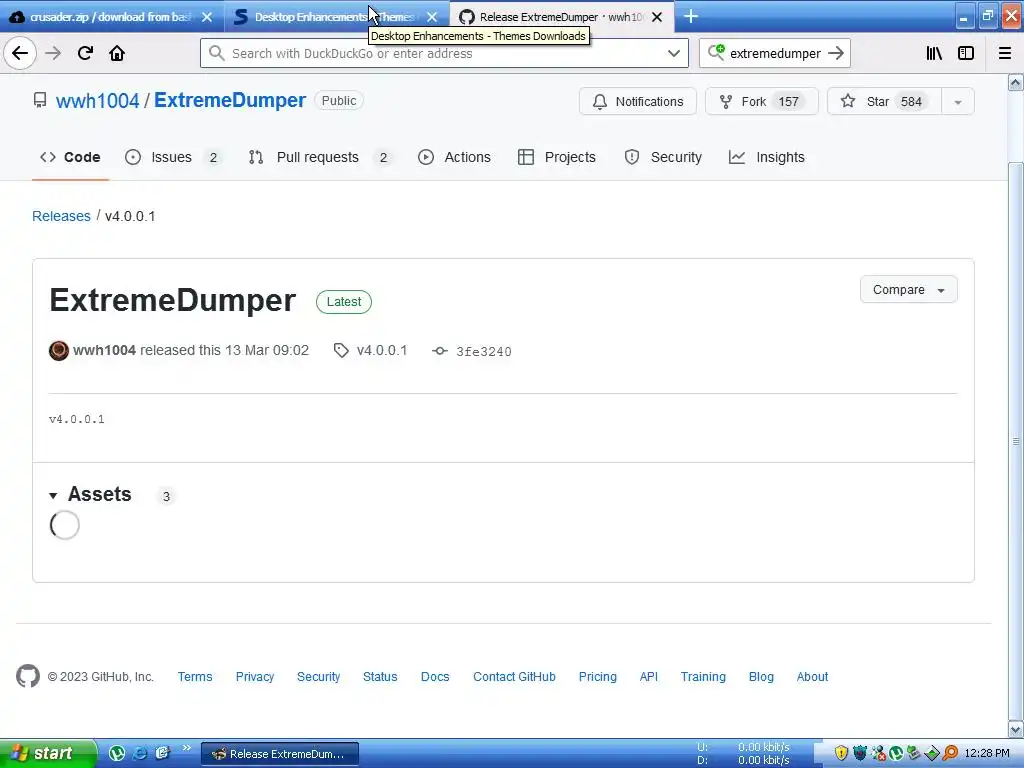Viewport: 1024px width, 768px height.
Task: Switch to the crusader.zip download tab
Action: coord(111,17)
